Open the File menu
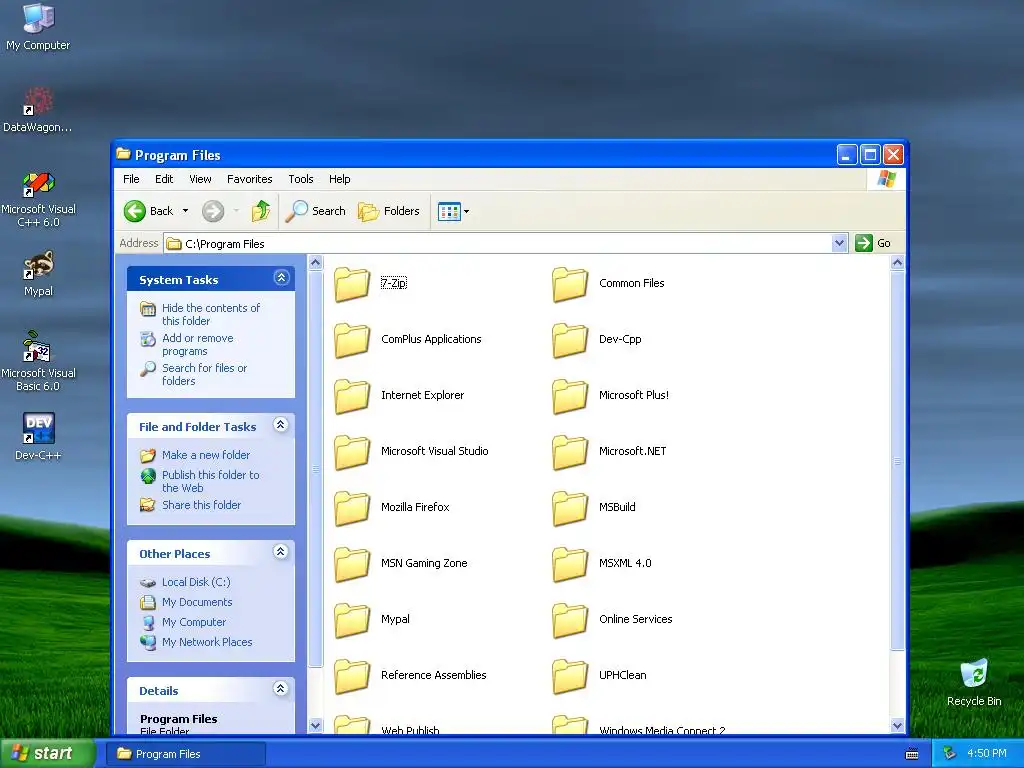Image resolution: width=1024 pixels, height=768 pixels. pyautogui.click(x=131, y=179)
